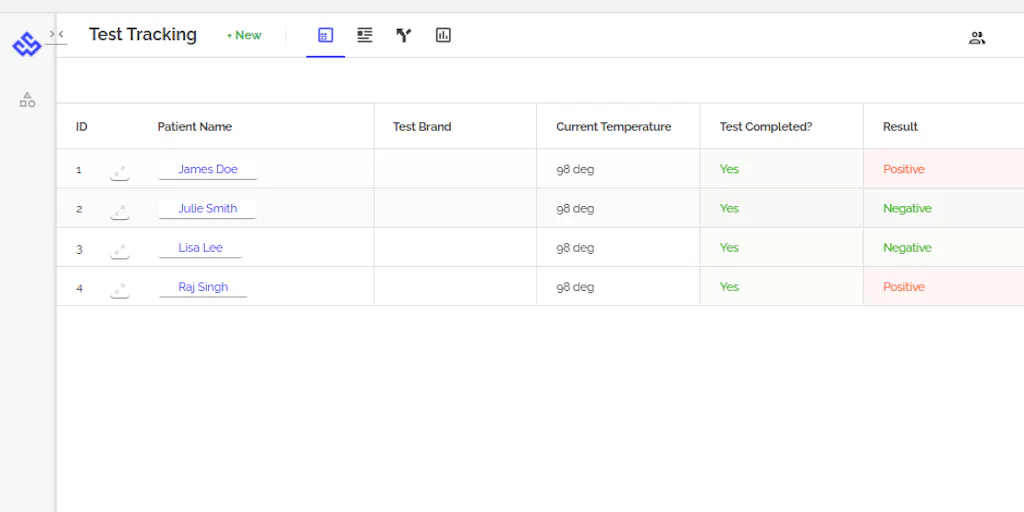The height and width of the screenshot is (512, 1024).
Task: Select Raj Singh's Positive result cell
Action: pos(944,286)
